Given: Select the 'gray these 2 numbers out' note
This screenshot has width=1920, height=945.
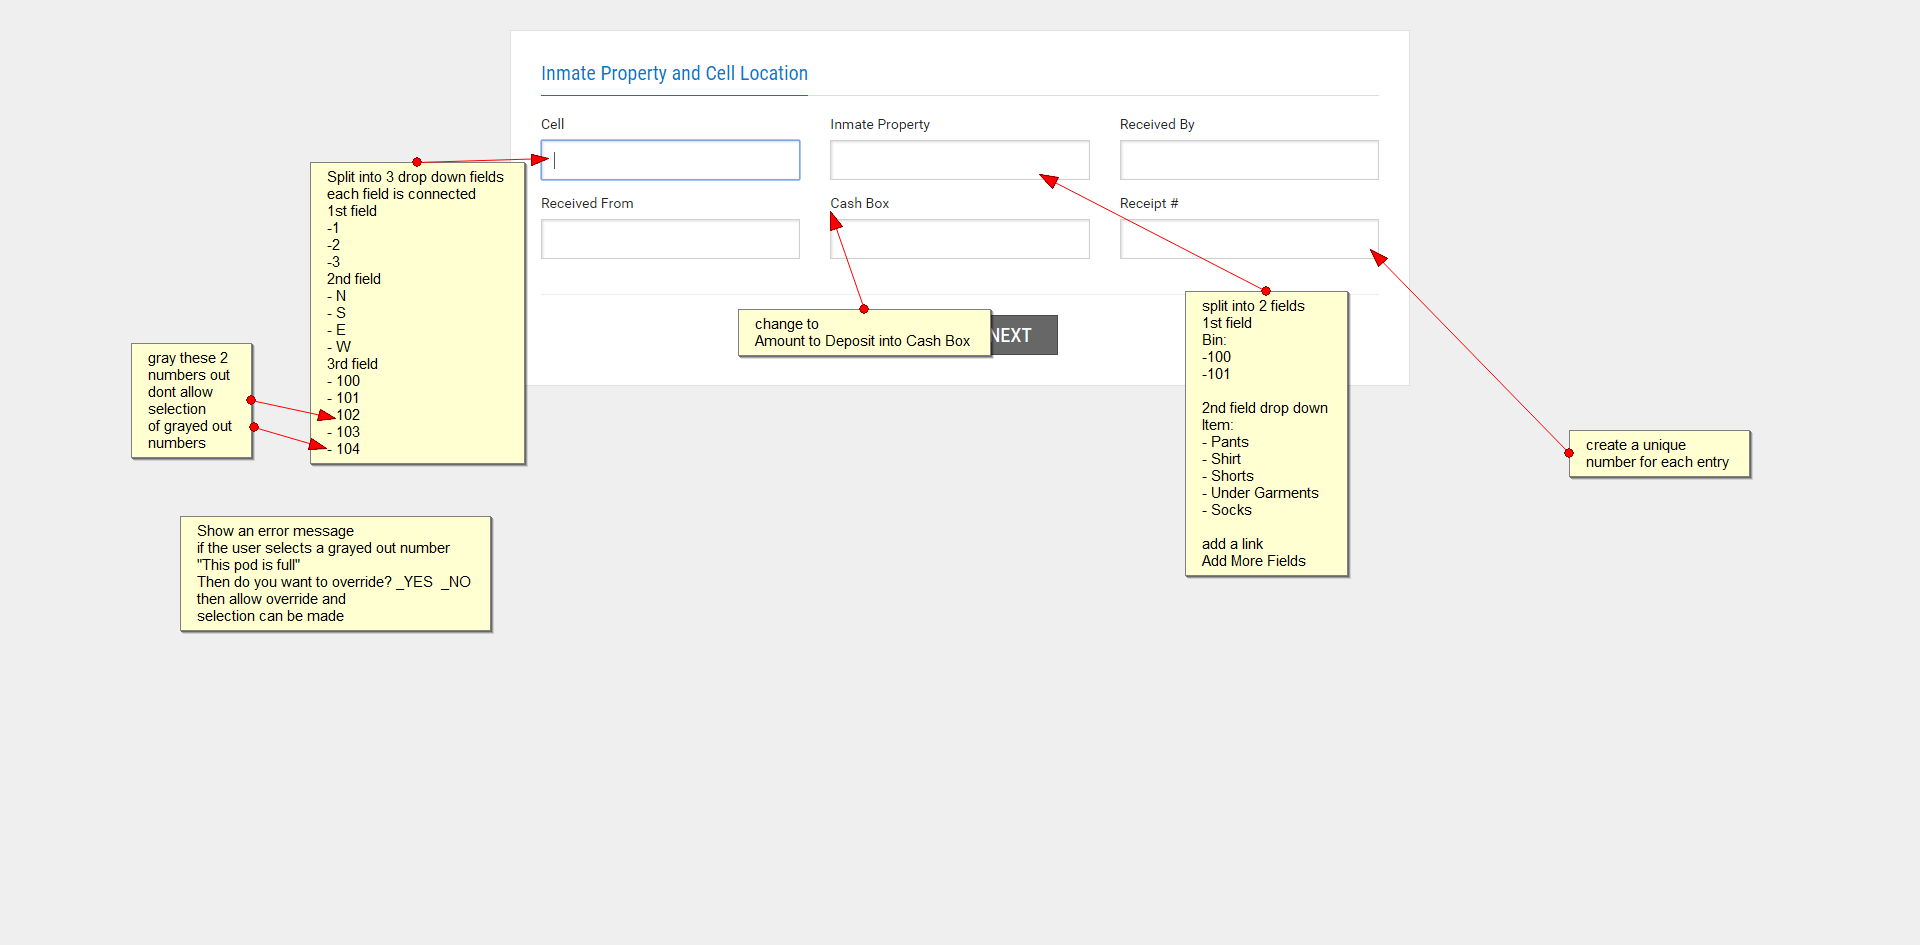Looking at the screenshot, I should coord(191,400).
